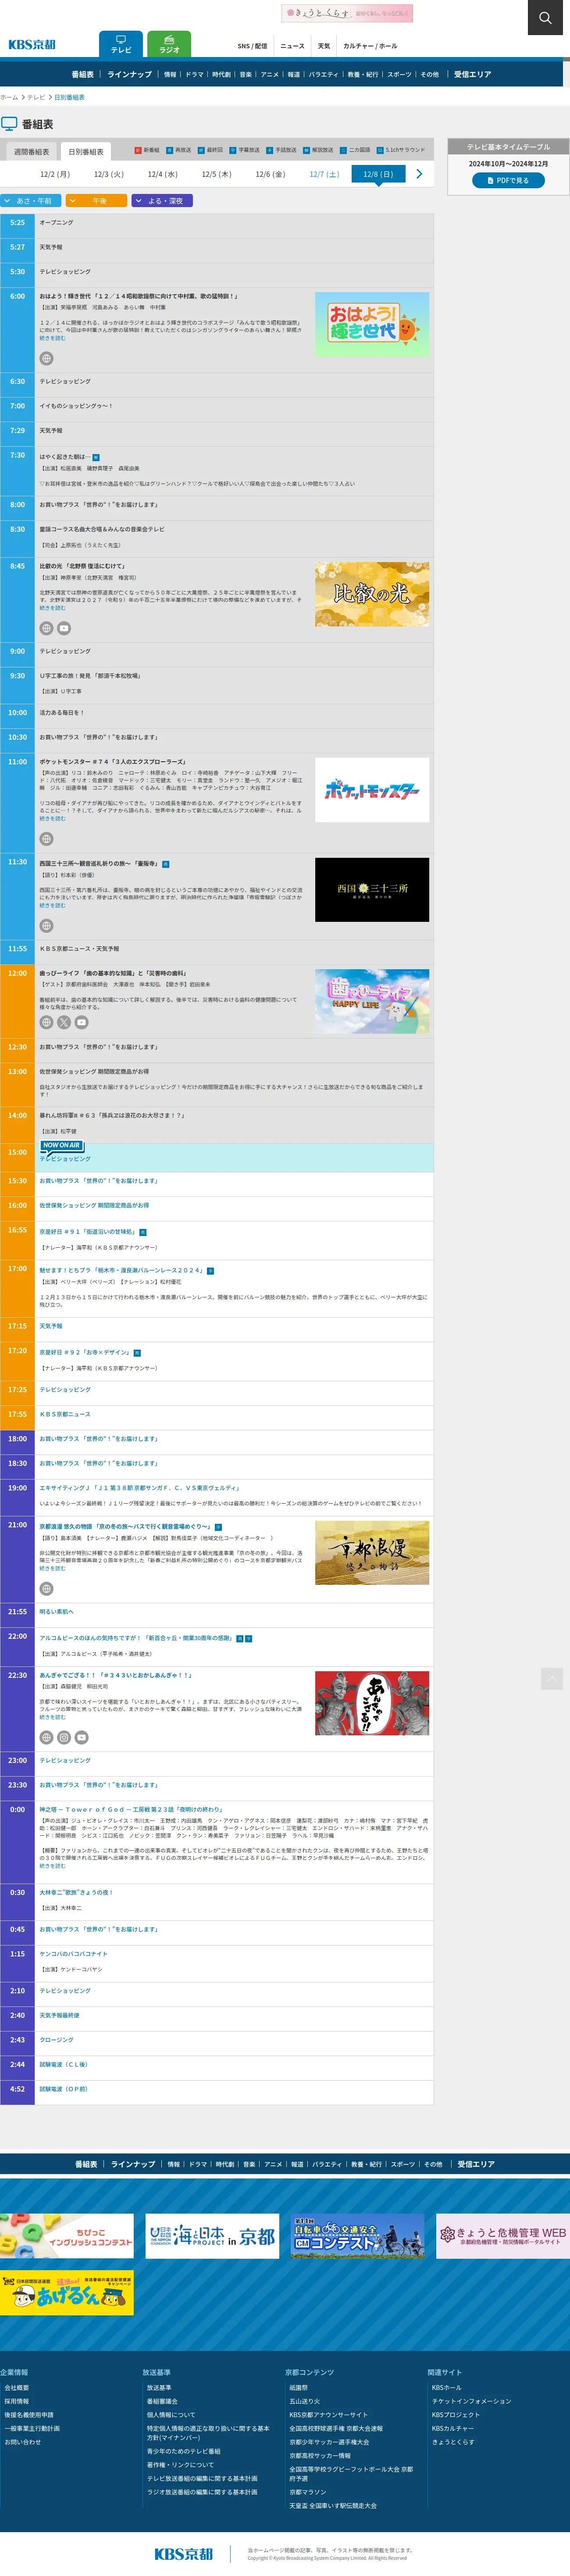Open the 15:00 テレビショッピング on-air program
The height and width of the screenshot is (2576, 570).
[65, 1159]
